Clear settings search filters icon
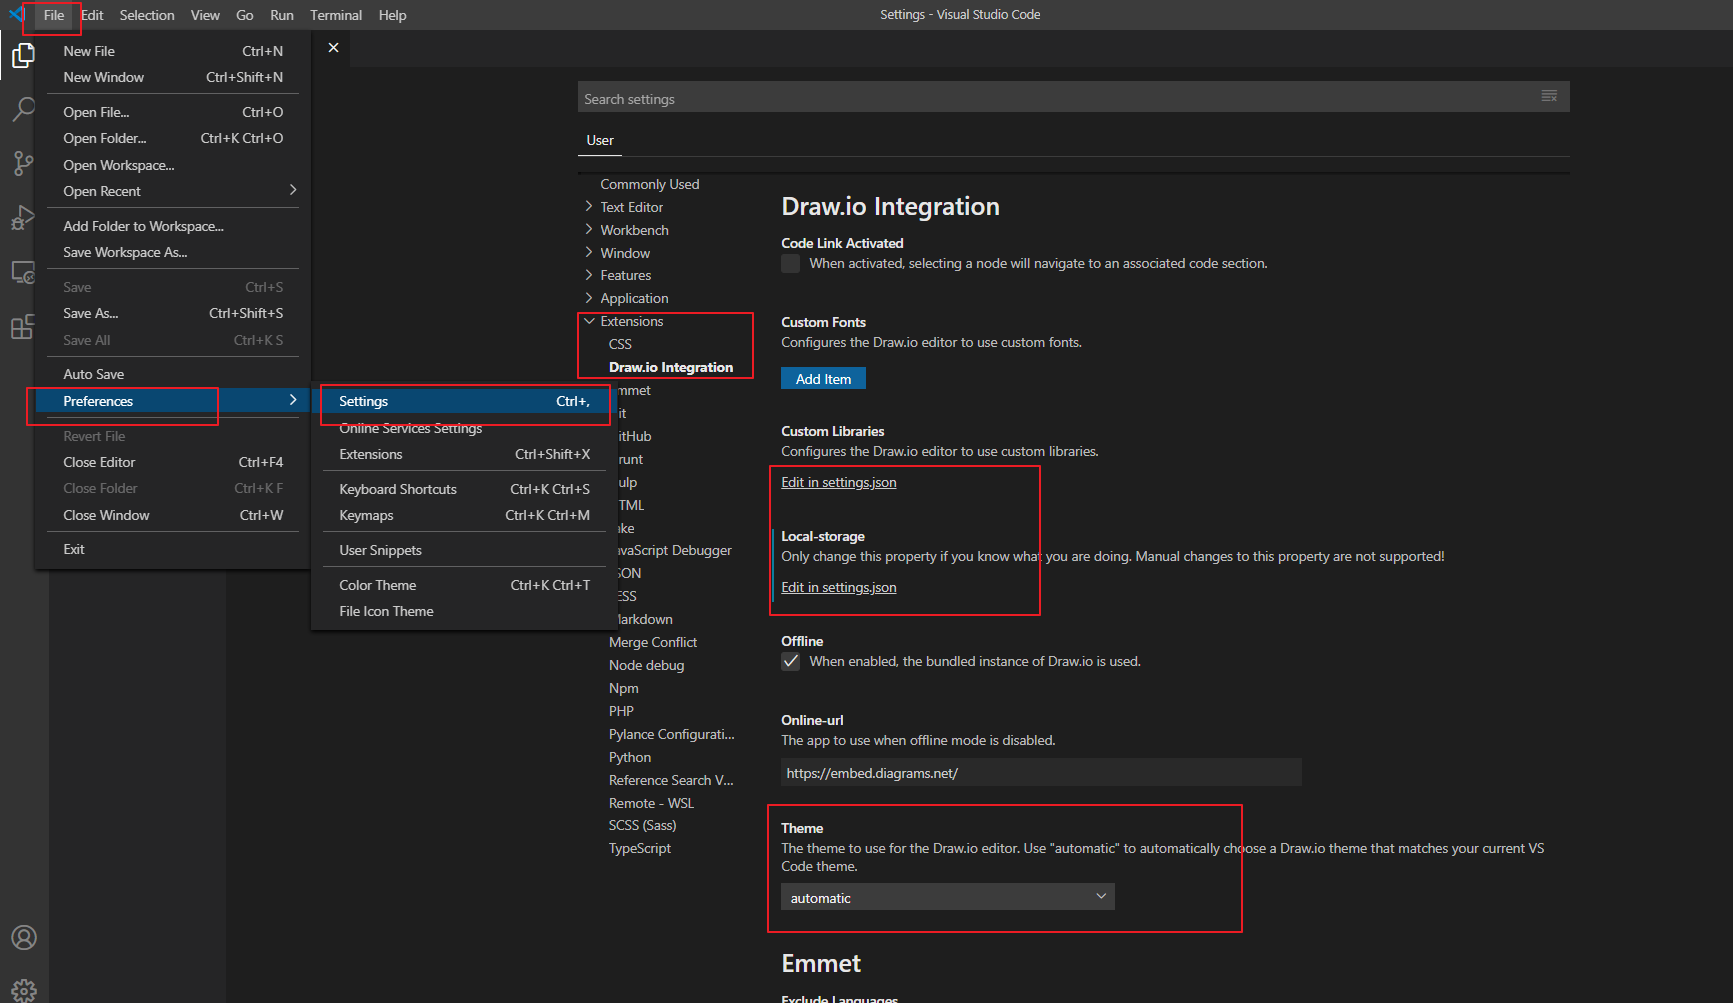The image size is (1733, 1003). pos(1549,97)
